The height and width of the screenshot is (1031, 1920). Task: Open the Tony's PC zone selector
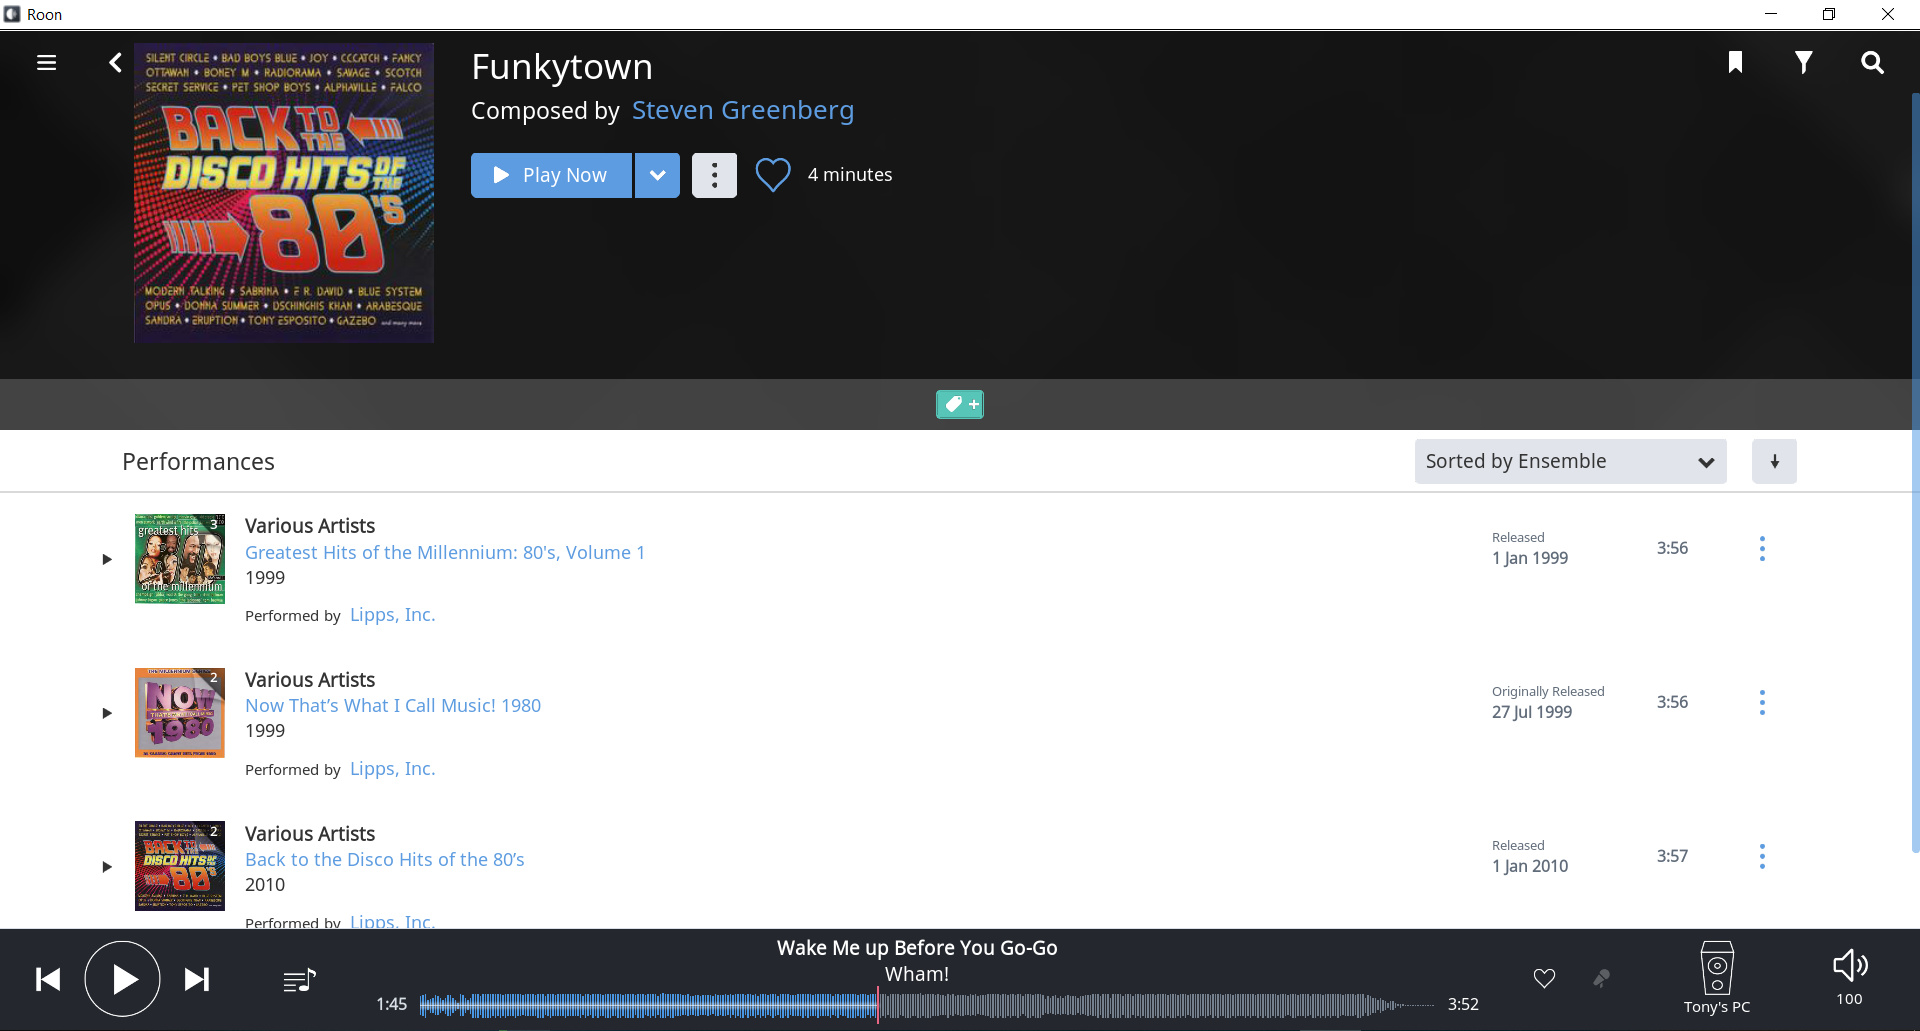[1717, 978]
